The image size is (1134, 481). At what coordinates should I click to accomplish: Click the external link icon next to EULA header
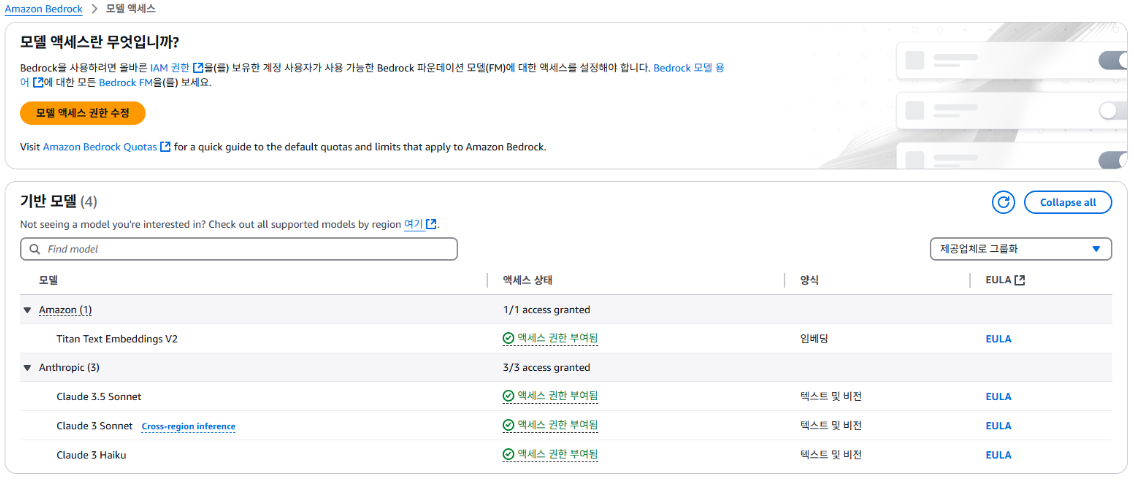point(1020,280)
